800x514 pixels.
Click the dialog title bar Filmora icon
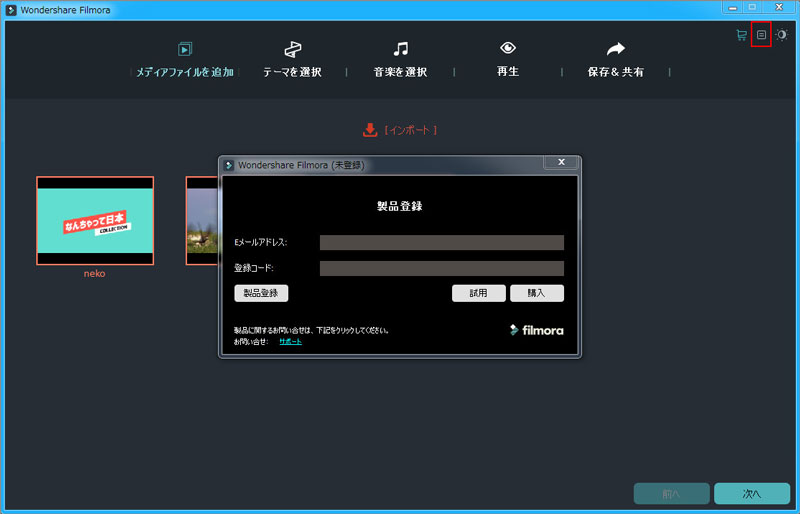tap(229, 165)
